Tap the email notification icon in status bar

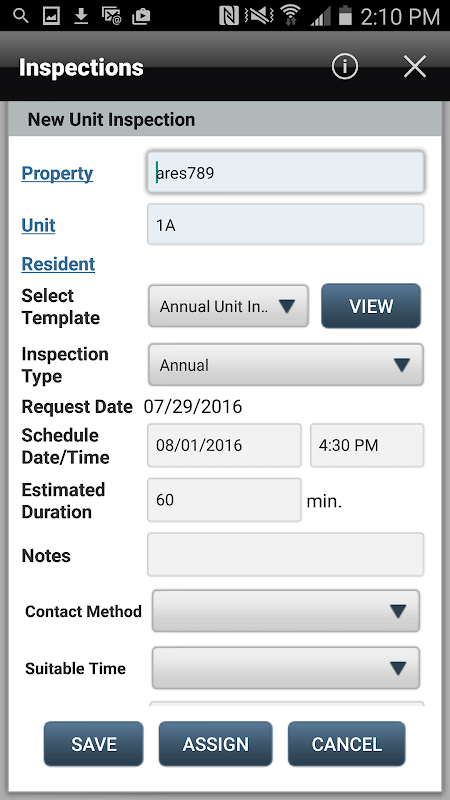tap(111, 16)
